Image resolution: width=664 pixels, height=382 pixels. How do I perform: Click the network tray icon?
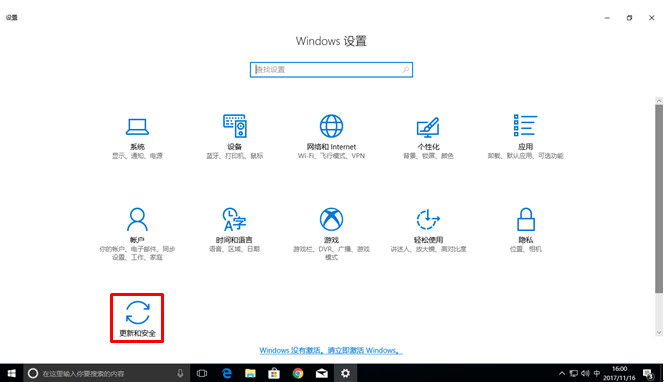click(573, 373)
